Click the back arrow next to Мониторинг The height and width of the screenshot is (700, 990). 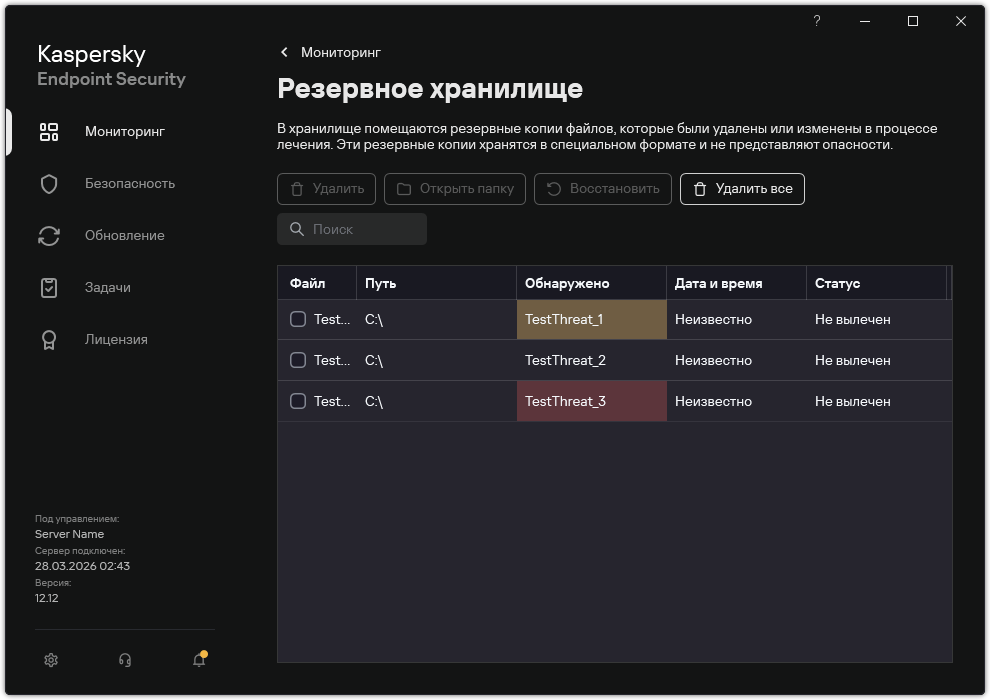(284, 52)
